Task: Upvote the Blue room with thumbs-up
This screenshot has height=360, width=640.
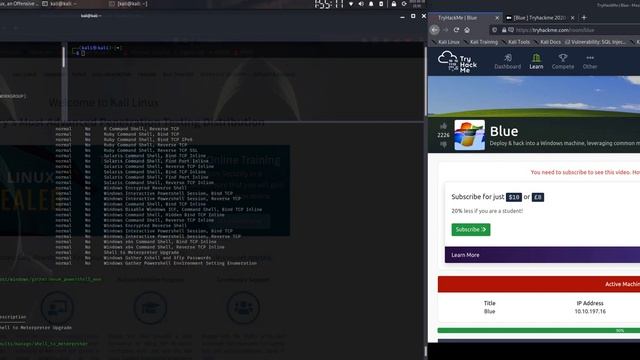Action: pyautogui.click(x=443, y=126)
